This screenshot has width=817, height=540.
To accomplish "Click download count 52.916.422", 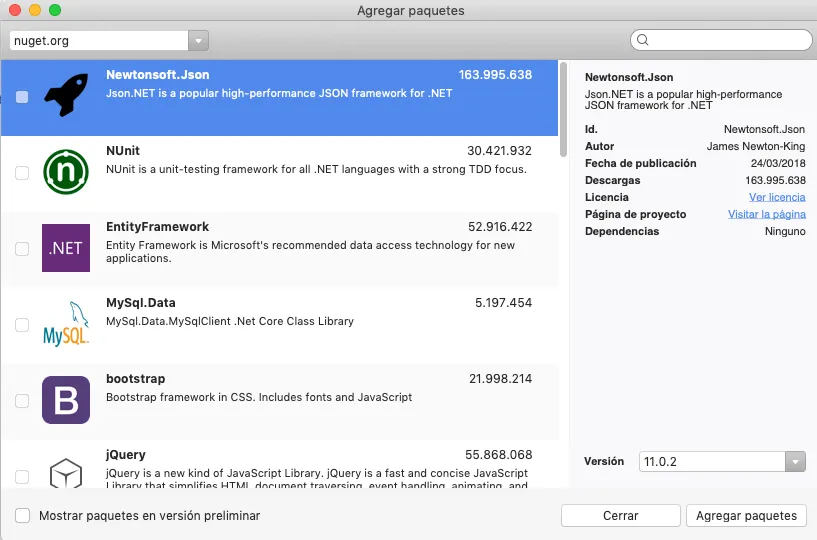I will 500,227.
